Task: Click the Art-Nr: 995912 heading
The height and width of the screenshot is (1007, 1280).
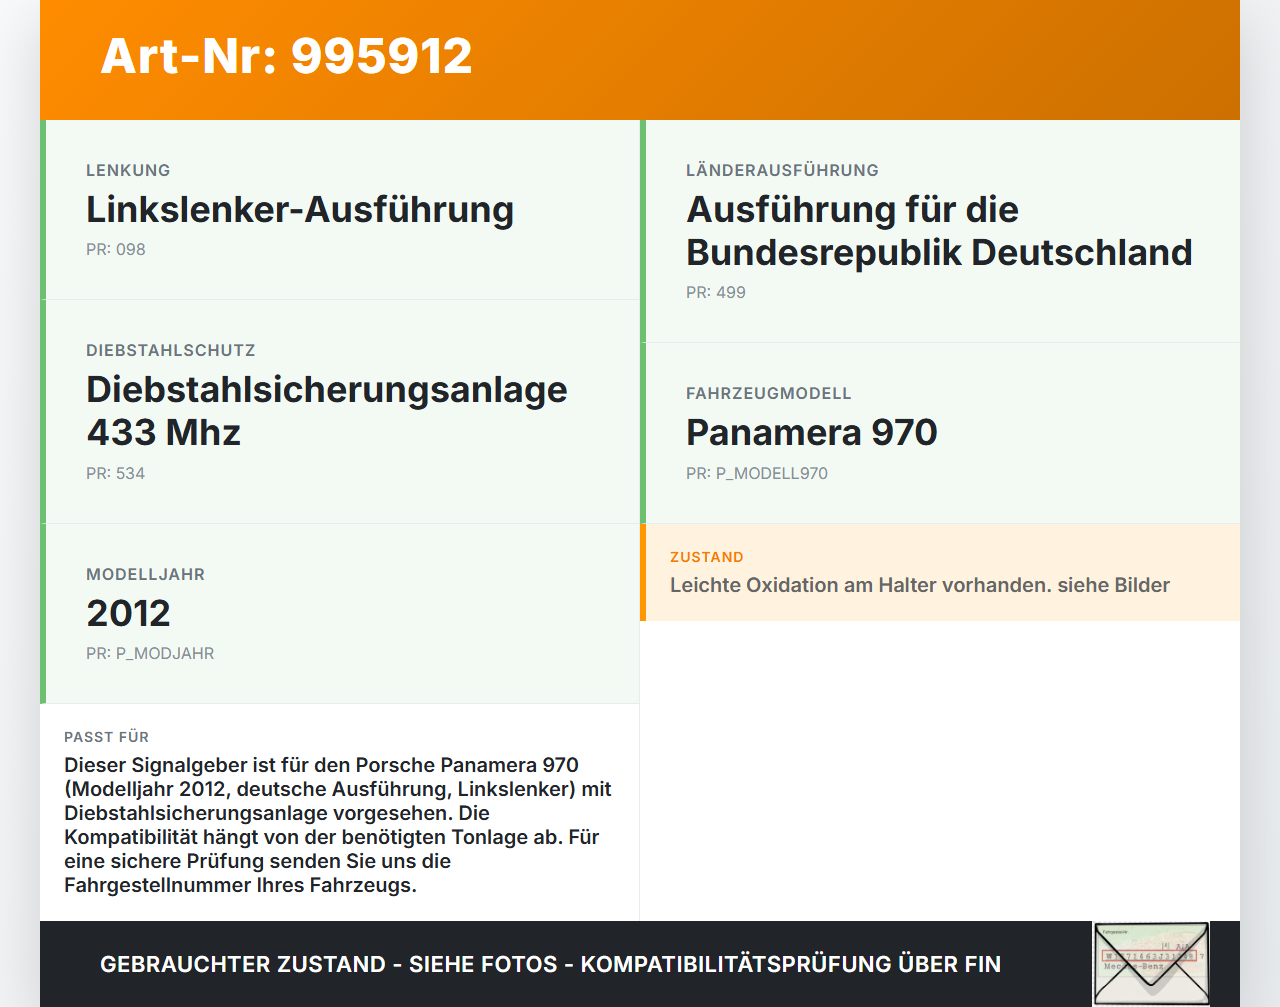Action: (286, 56)
